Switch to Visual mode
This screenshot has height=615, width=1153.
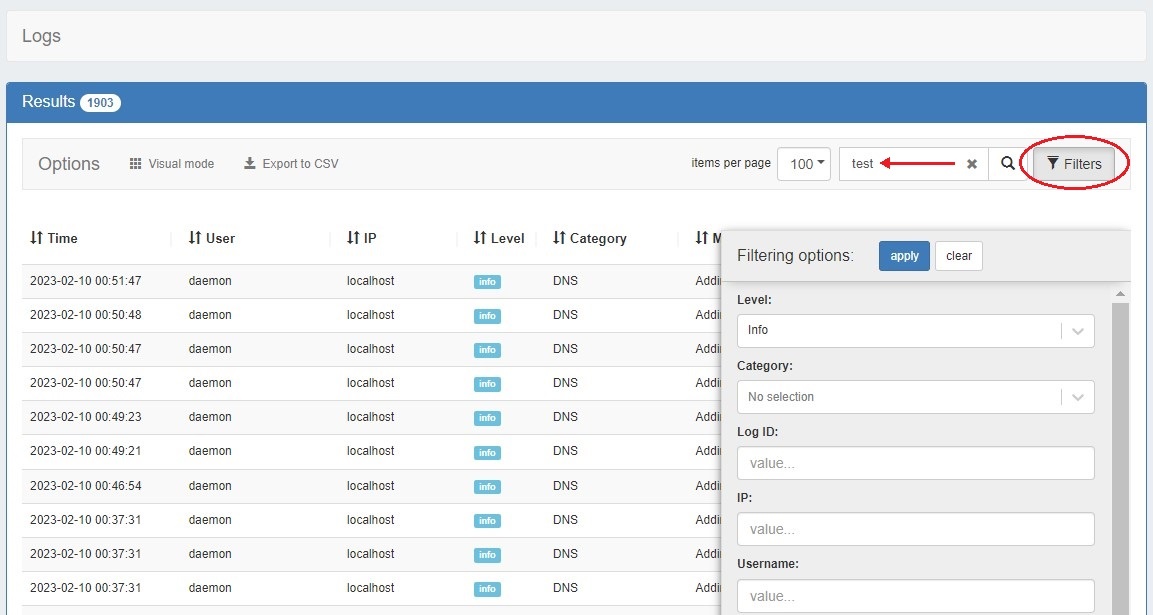pyautogui.click(x=171, y=164)
